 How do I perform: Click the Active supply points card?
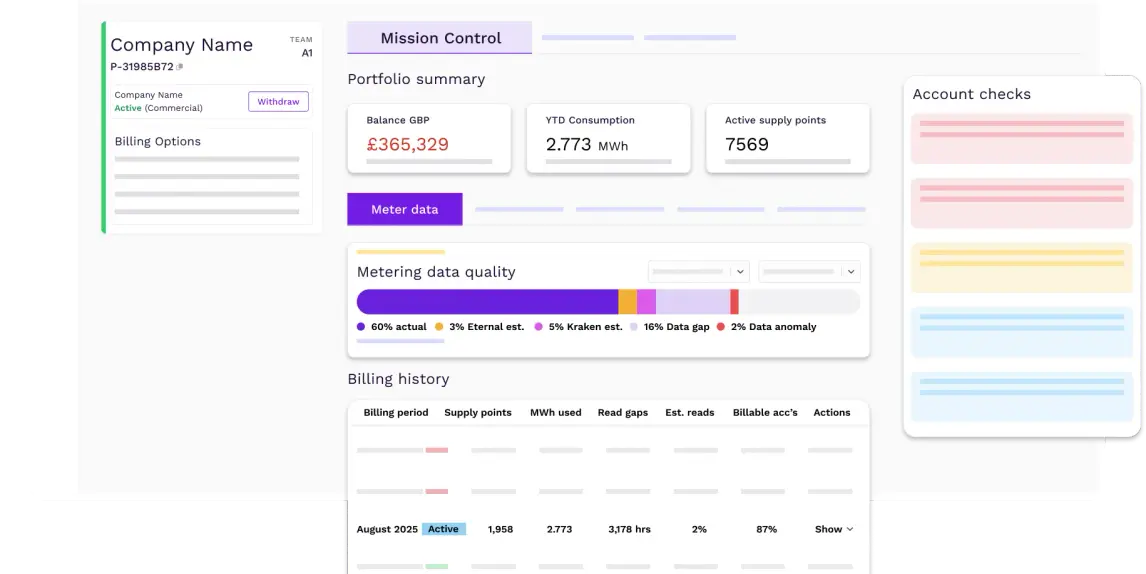(x=787, y=139)
